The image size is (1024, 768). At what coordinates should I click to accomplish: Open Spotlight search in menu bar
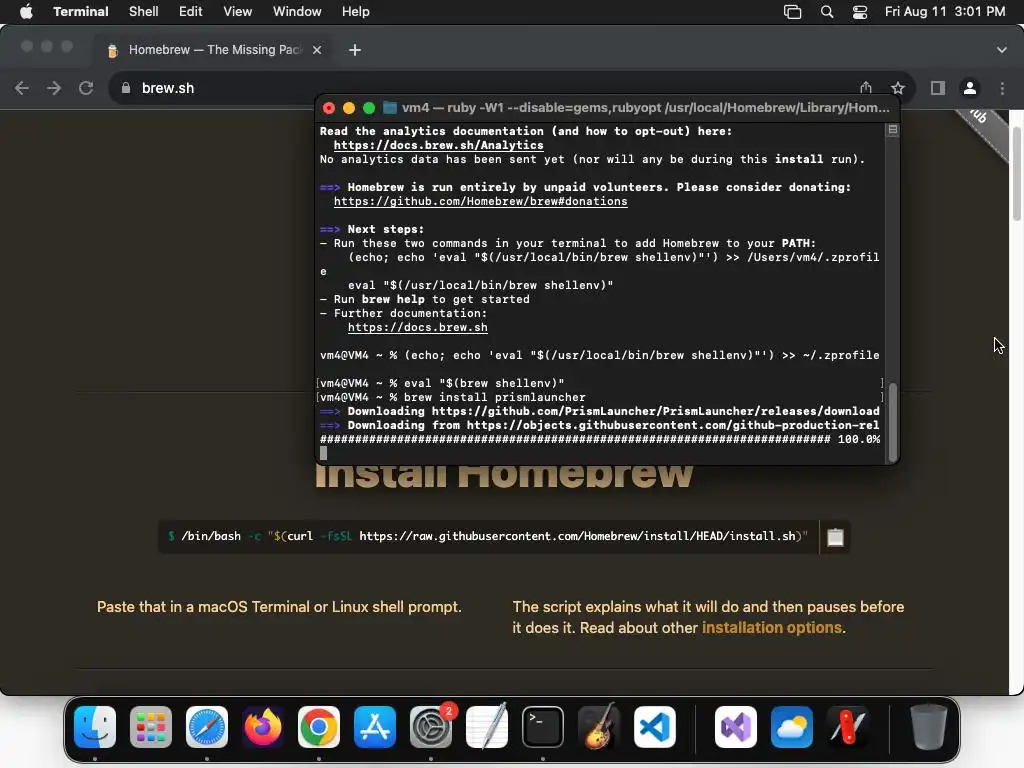[827, 12]
